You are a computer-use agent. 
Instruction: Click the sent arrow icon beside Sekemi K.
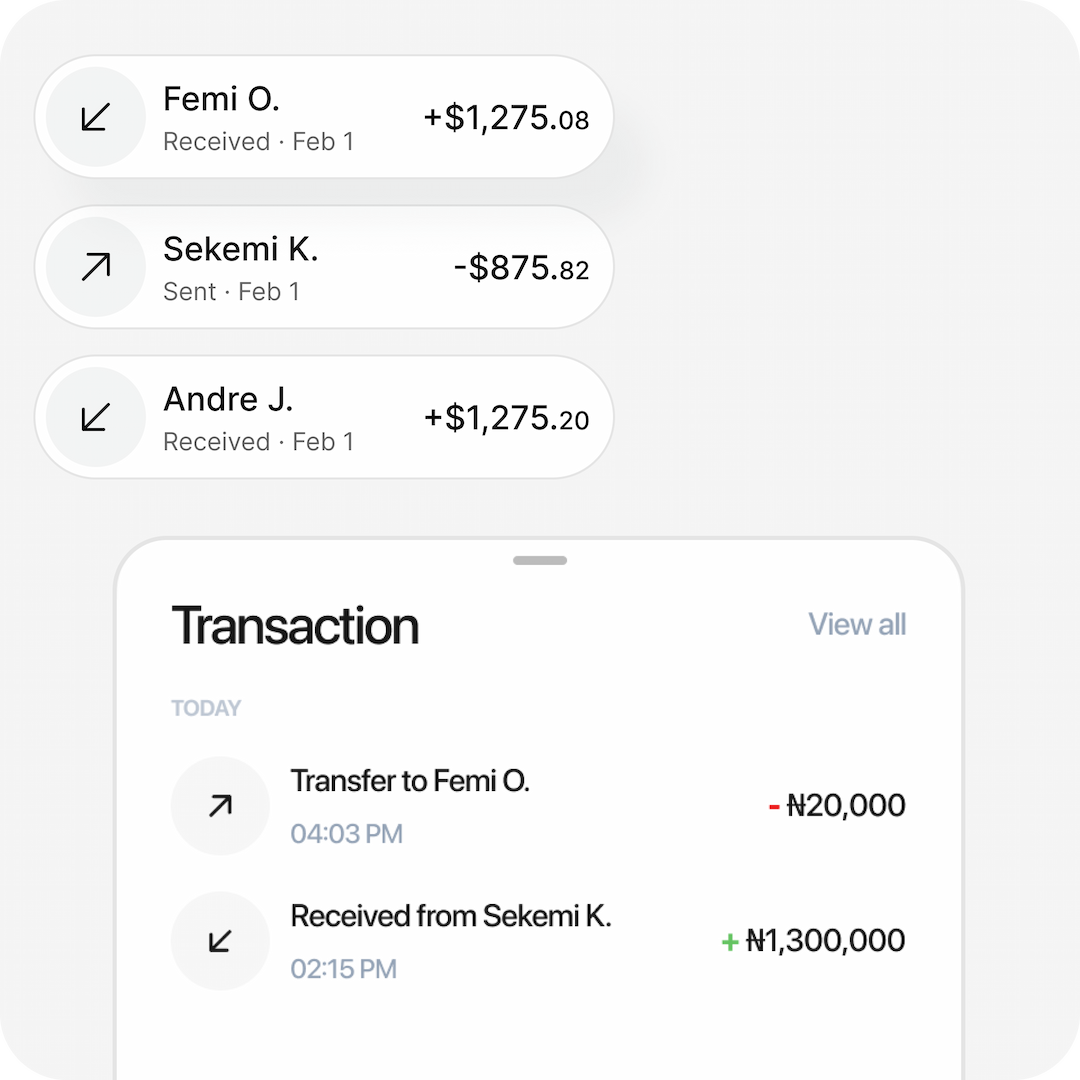coord(96,267)
